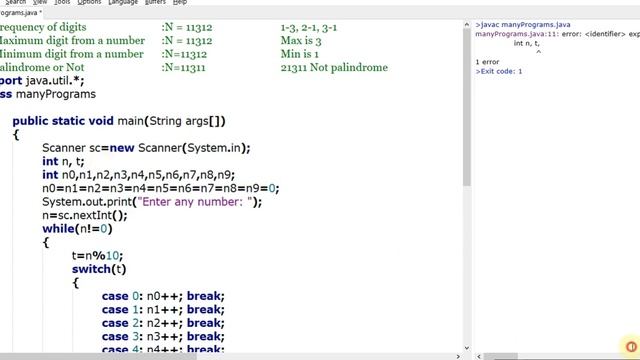640x360 pixels.
Task: Open the Options menu
Action: pyautogui.click(x=89, y=2)
